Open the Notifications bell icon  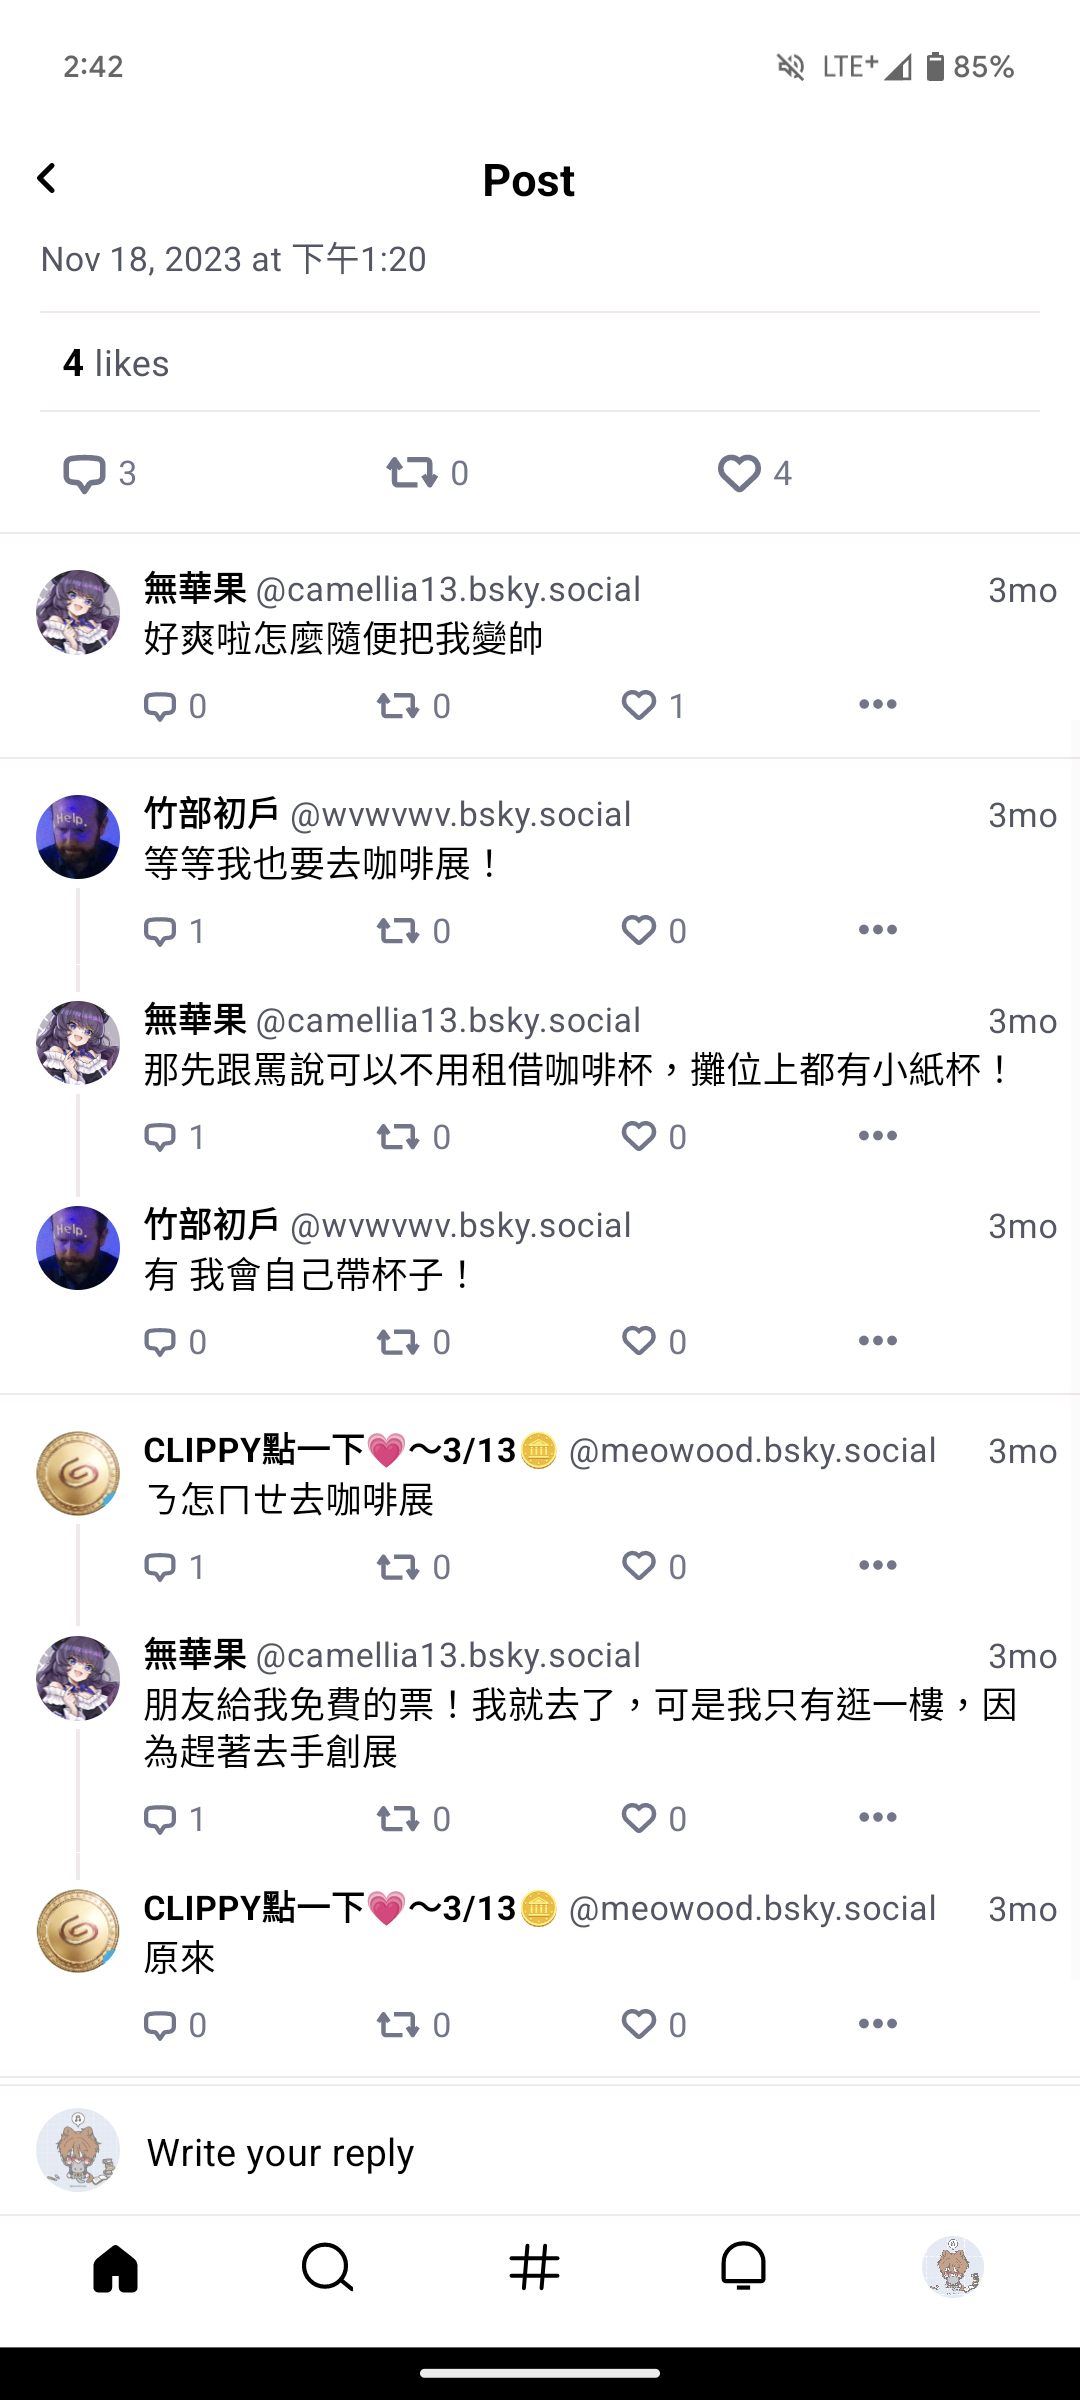(x=744, y=2267)
